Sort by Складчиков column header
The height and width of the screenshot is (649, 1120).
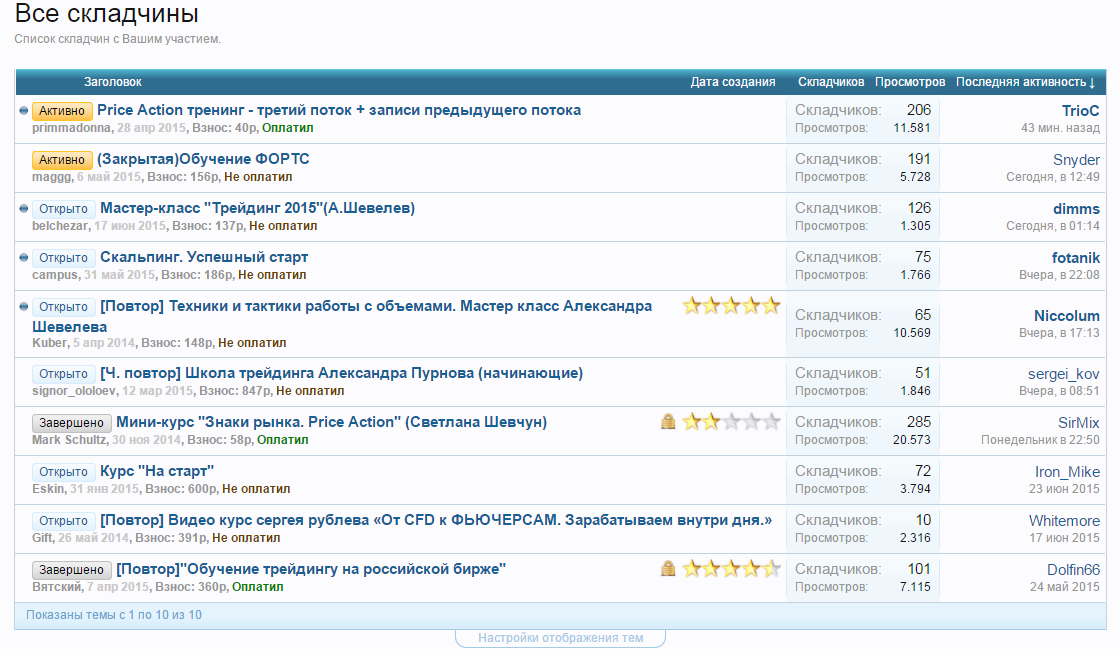pyautogui.click(x=831, y=82)
